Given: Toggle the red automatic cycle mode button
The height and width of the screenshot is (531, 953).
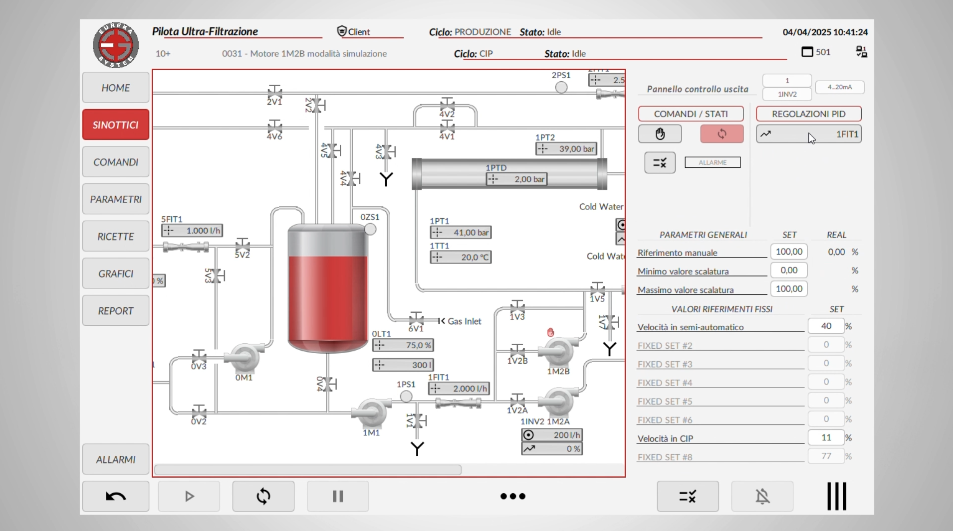Looking at the screenshot, I should pyautogui.click(x=721, y=134).
